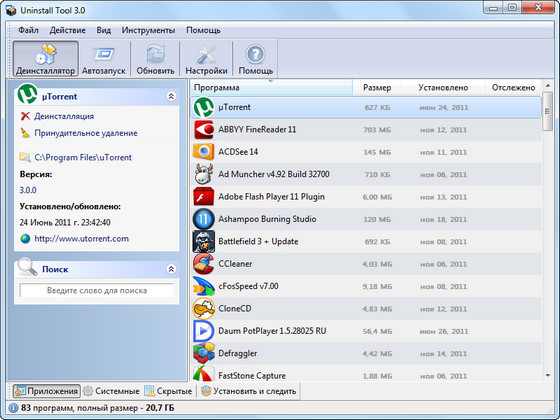
Task: Select the Battlefield 3 + Update name
Action: [258, 241]
